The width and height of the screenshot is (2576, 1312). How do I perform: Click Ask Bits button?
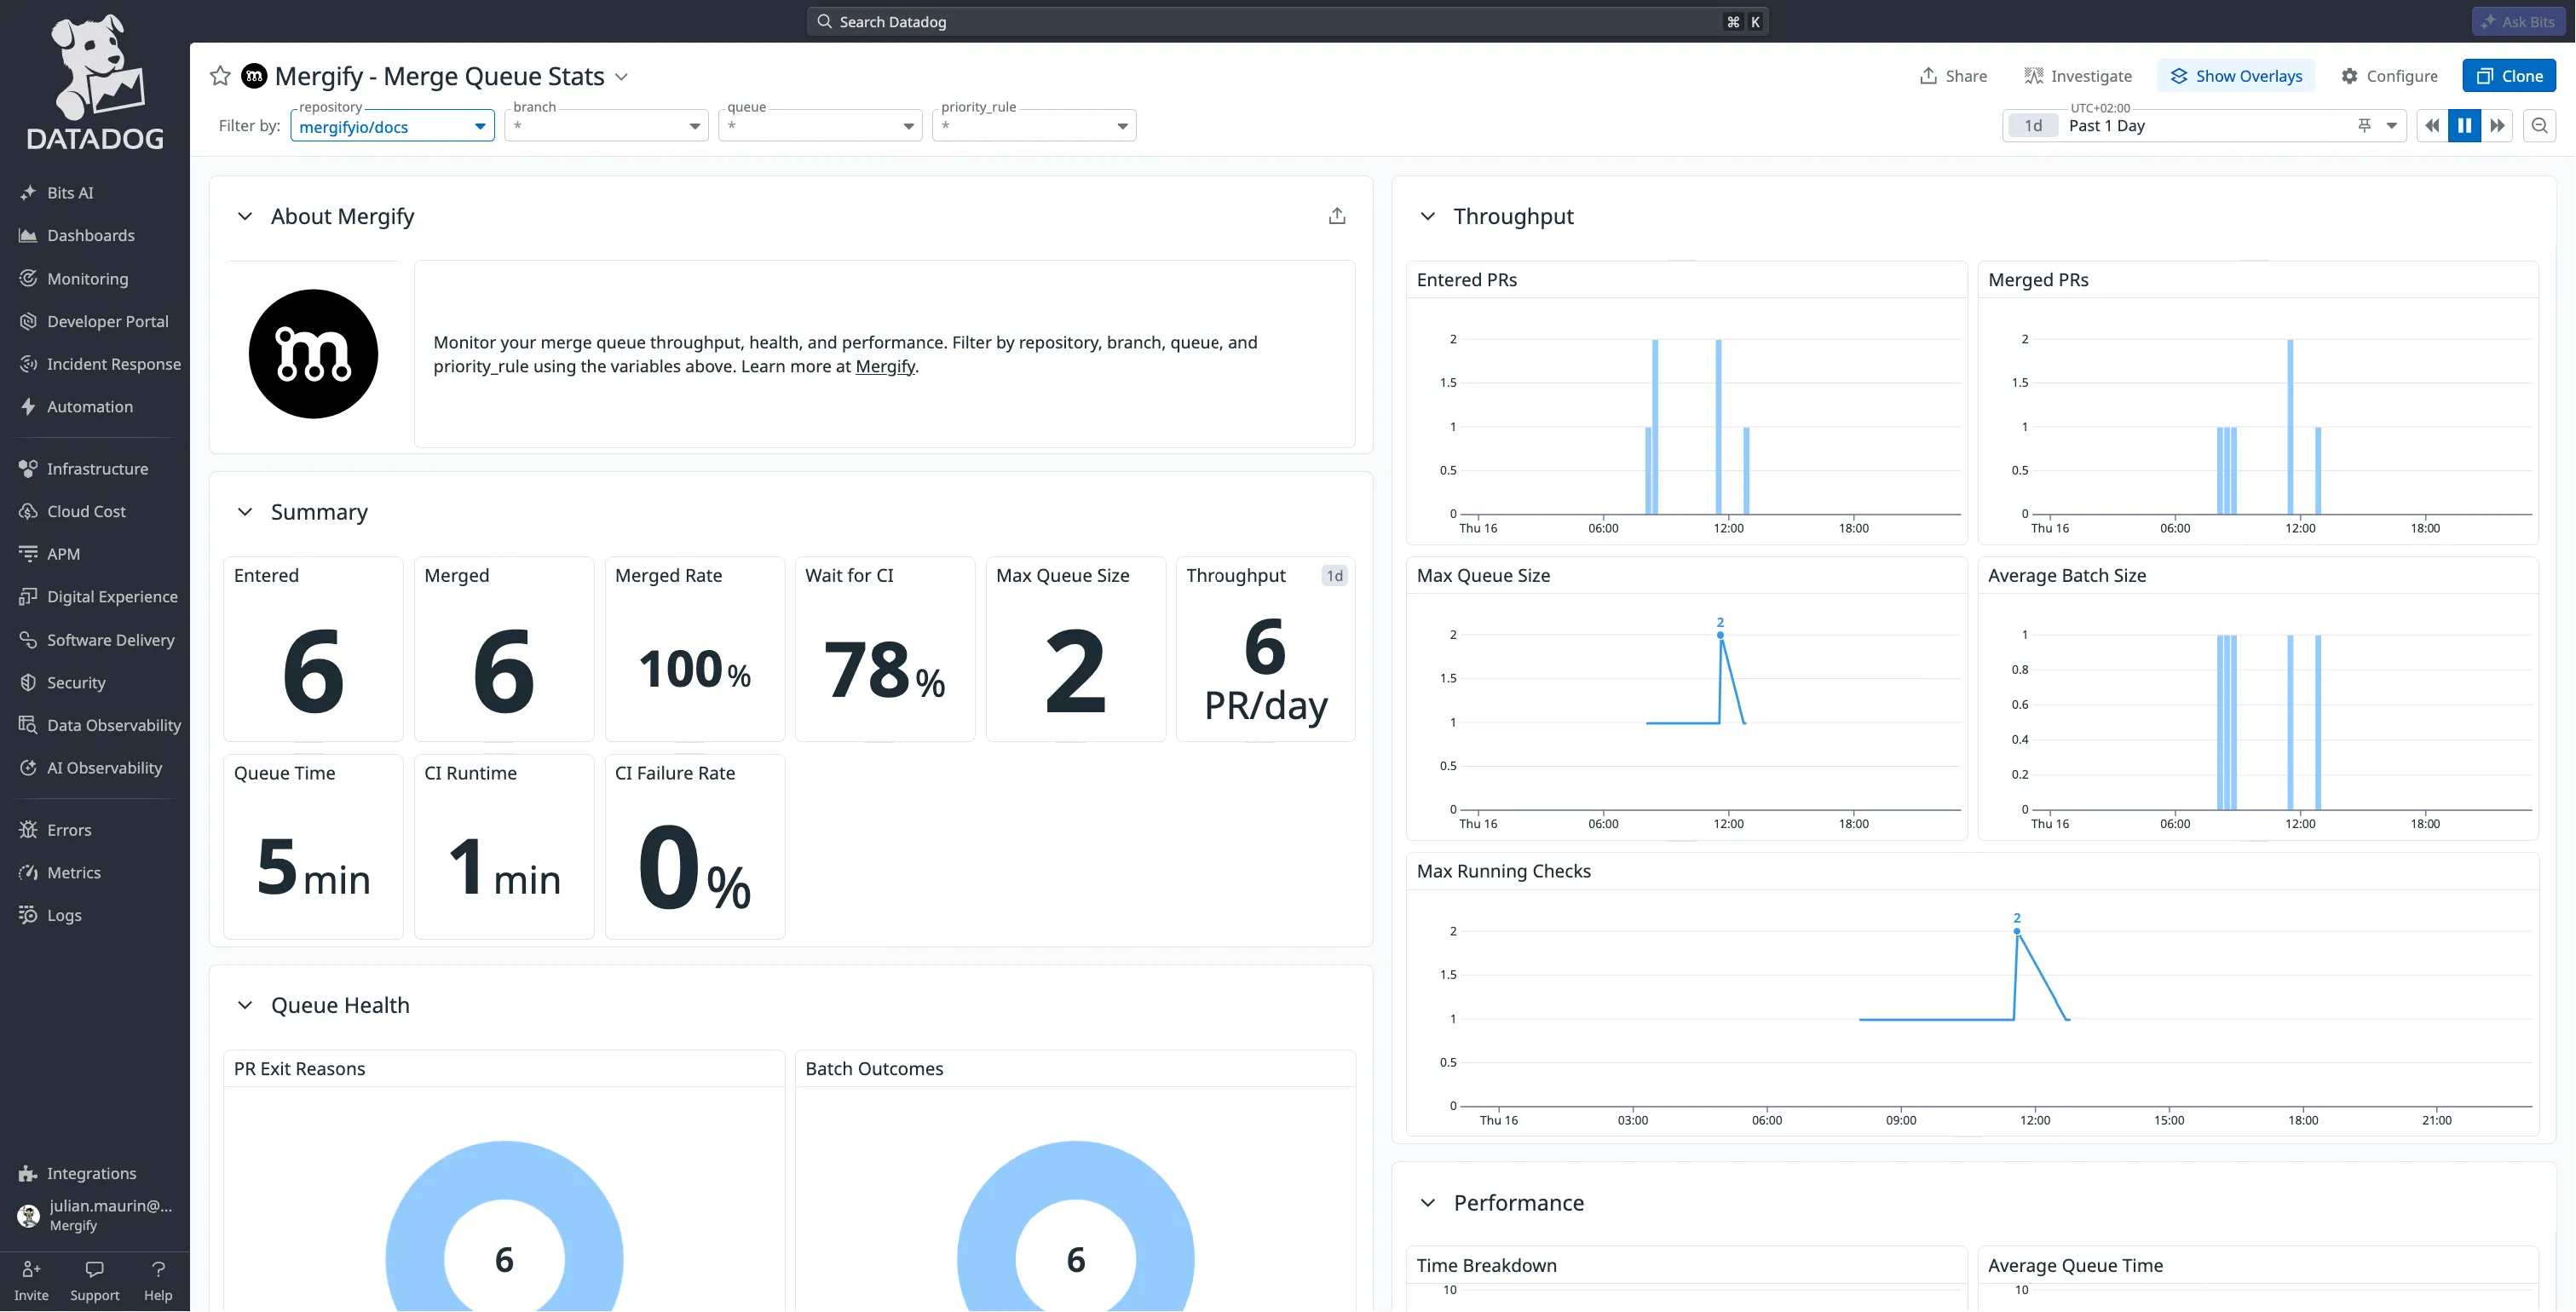pos(2517,21)
